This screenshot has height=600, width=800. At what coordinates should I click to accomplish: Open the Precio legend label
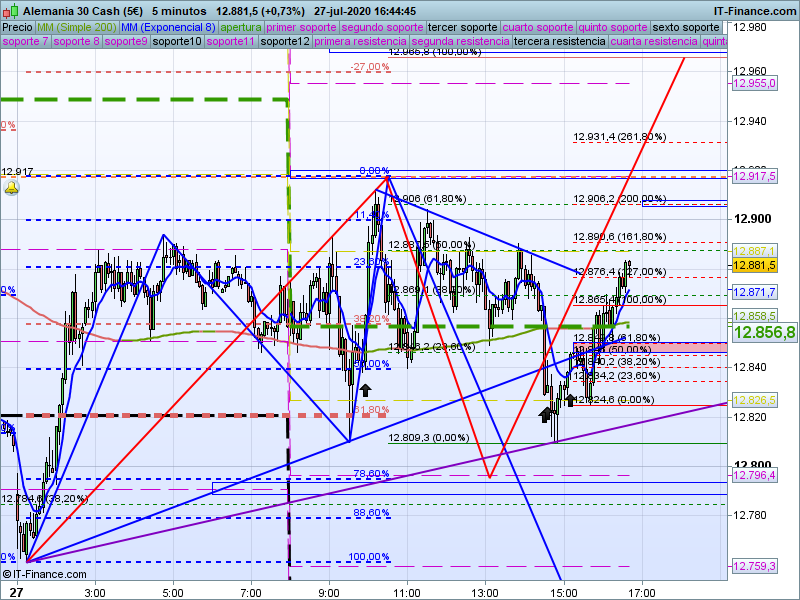(x=17, y=28)
